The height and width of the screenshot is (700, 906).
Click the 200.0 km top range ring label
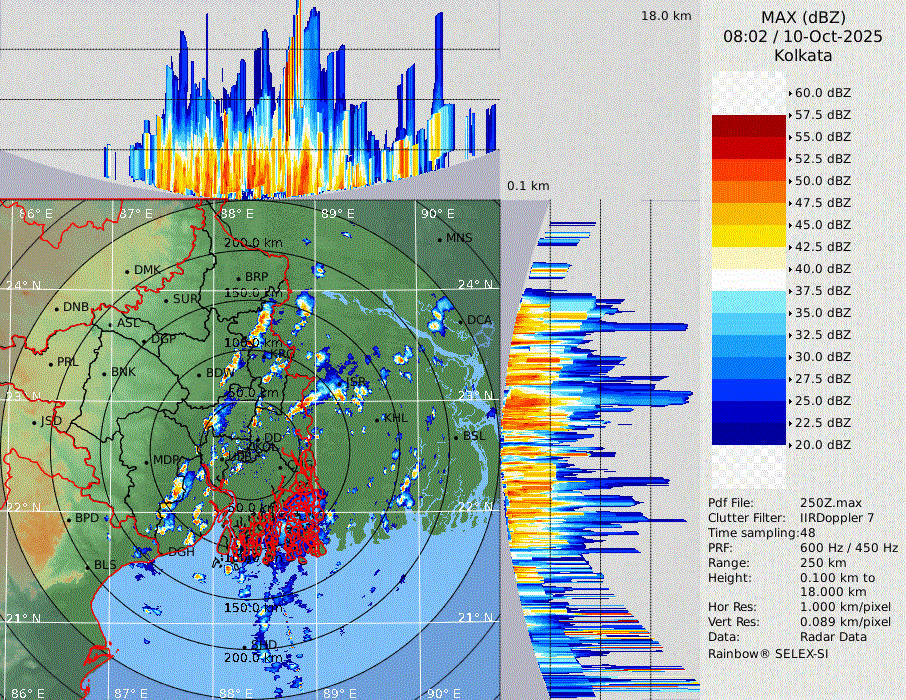click(x=254, y=243)
